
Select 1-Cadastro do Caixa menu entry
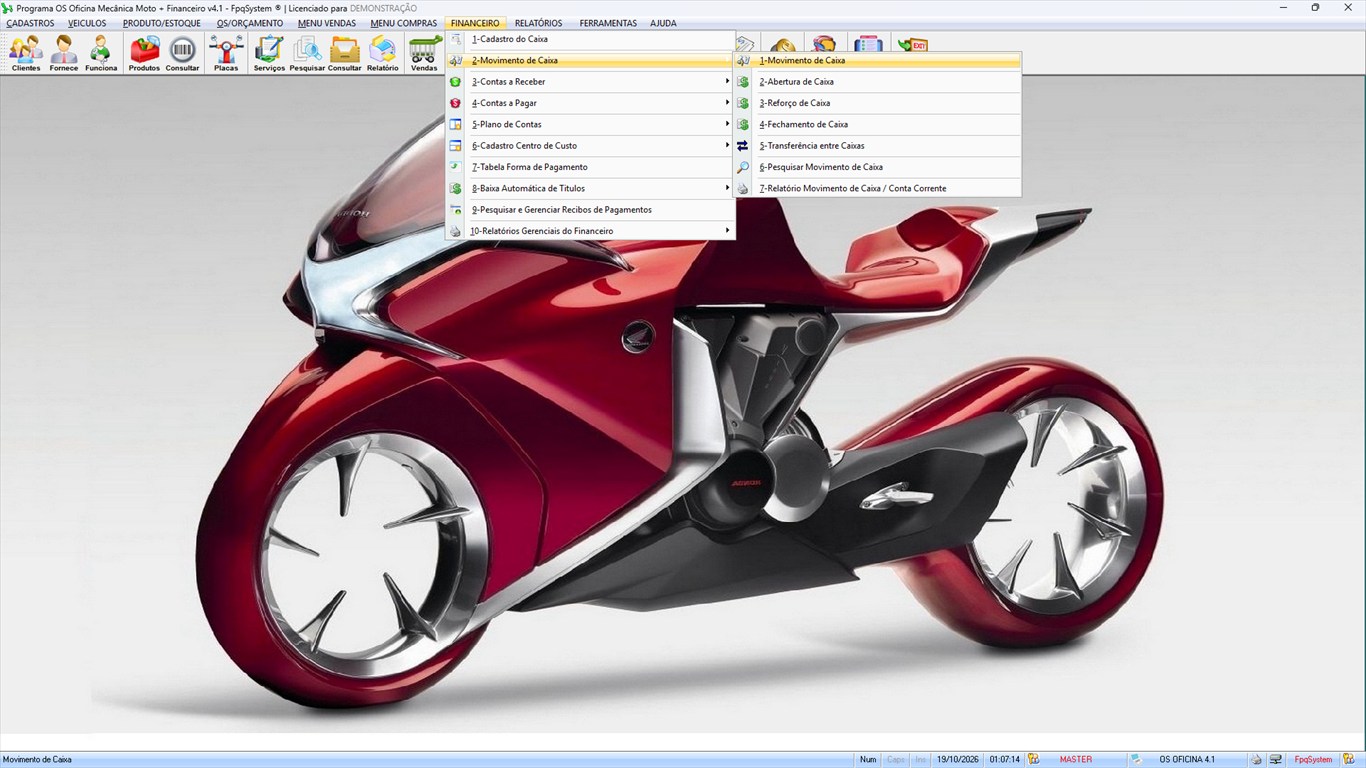click(x=590, y=39)
